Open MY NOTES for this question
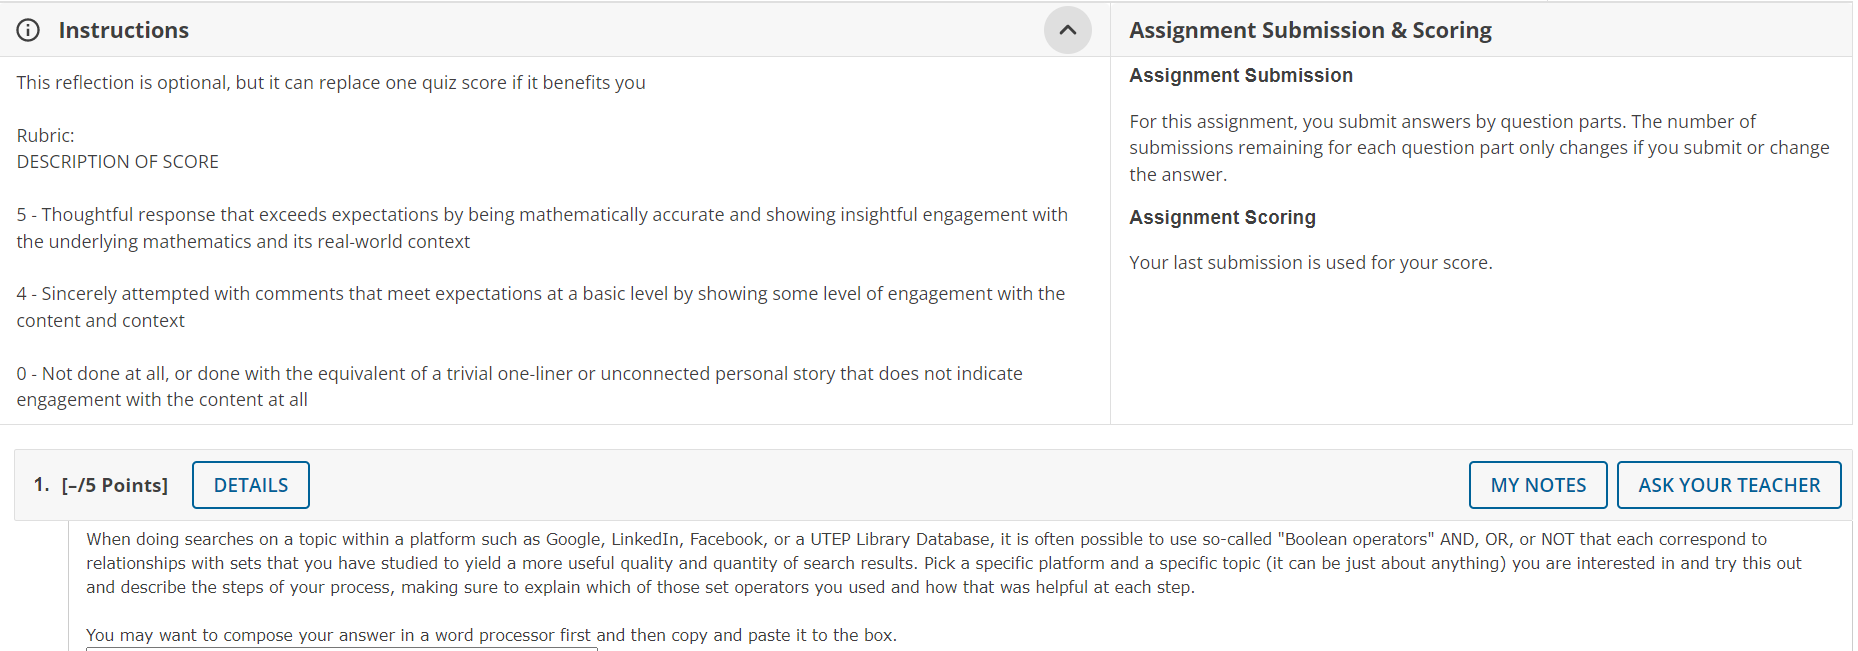Screen dimensions: 1858x651 pos(1537,484)
